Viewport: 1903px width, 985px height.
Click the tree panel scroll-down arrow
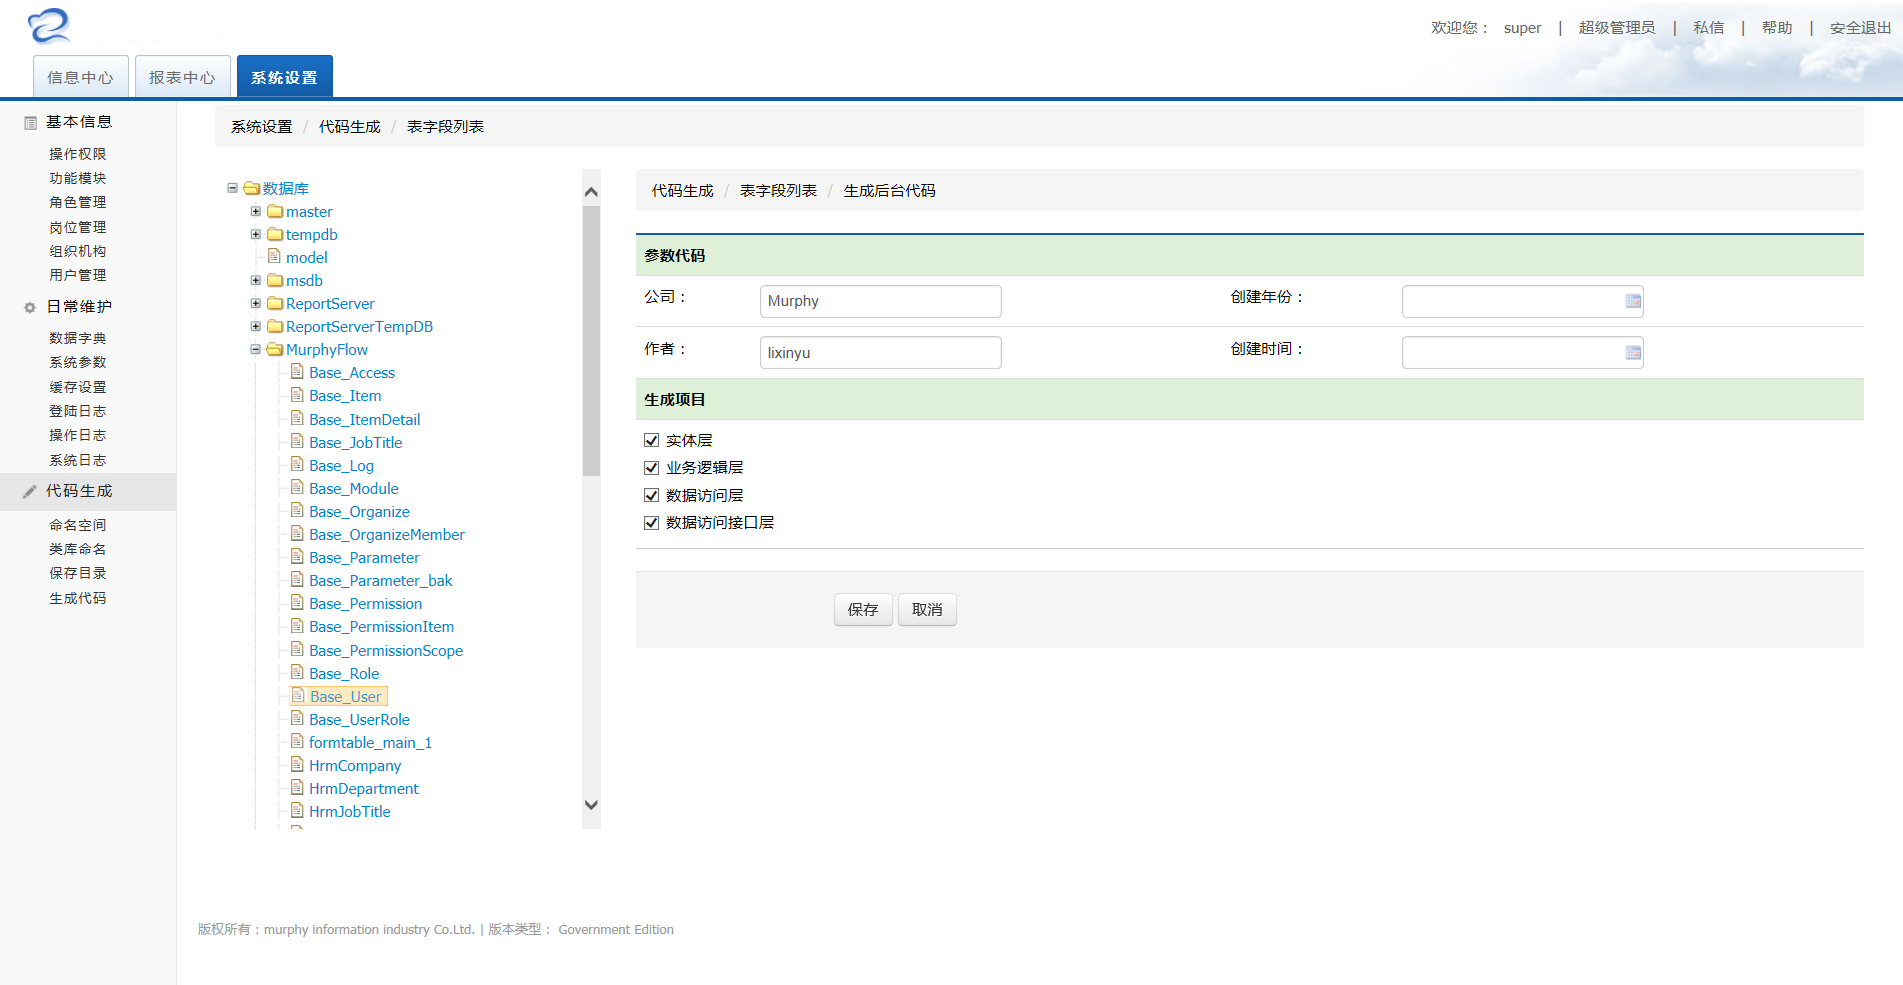[x=591, y=805]
